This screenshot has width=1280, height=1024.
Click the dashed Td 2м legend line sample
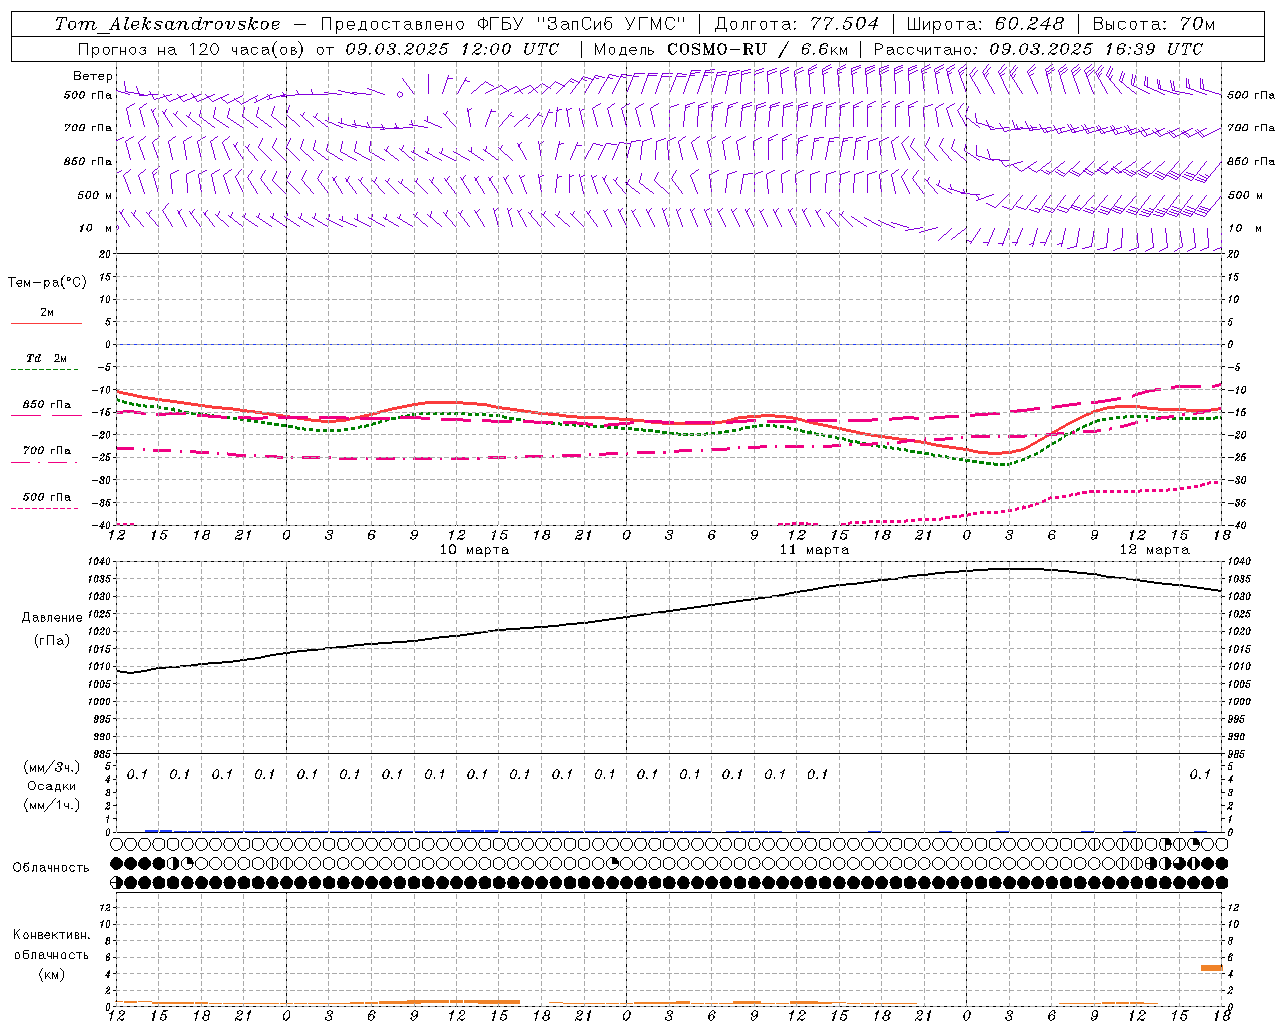[x=44, y=370]
